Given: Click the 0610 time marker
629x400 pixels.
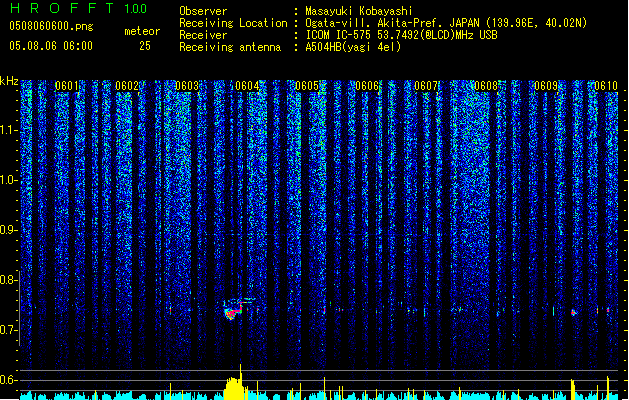Looking at the screenshot, I should tap(606, 86).
